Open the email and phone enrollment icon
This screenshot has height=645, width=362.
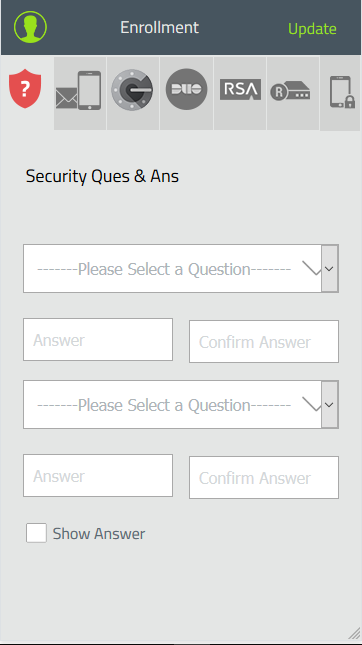tap(80, 93)
